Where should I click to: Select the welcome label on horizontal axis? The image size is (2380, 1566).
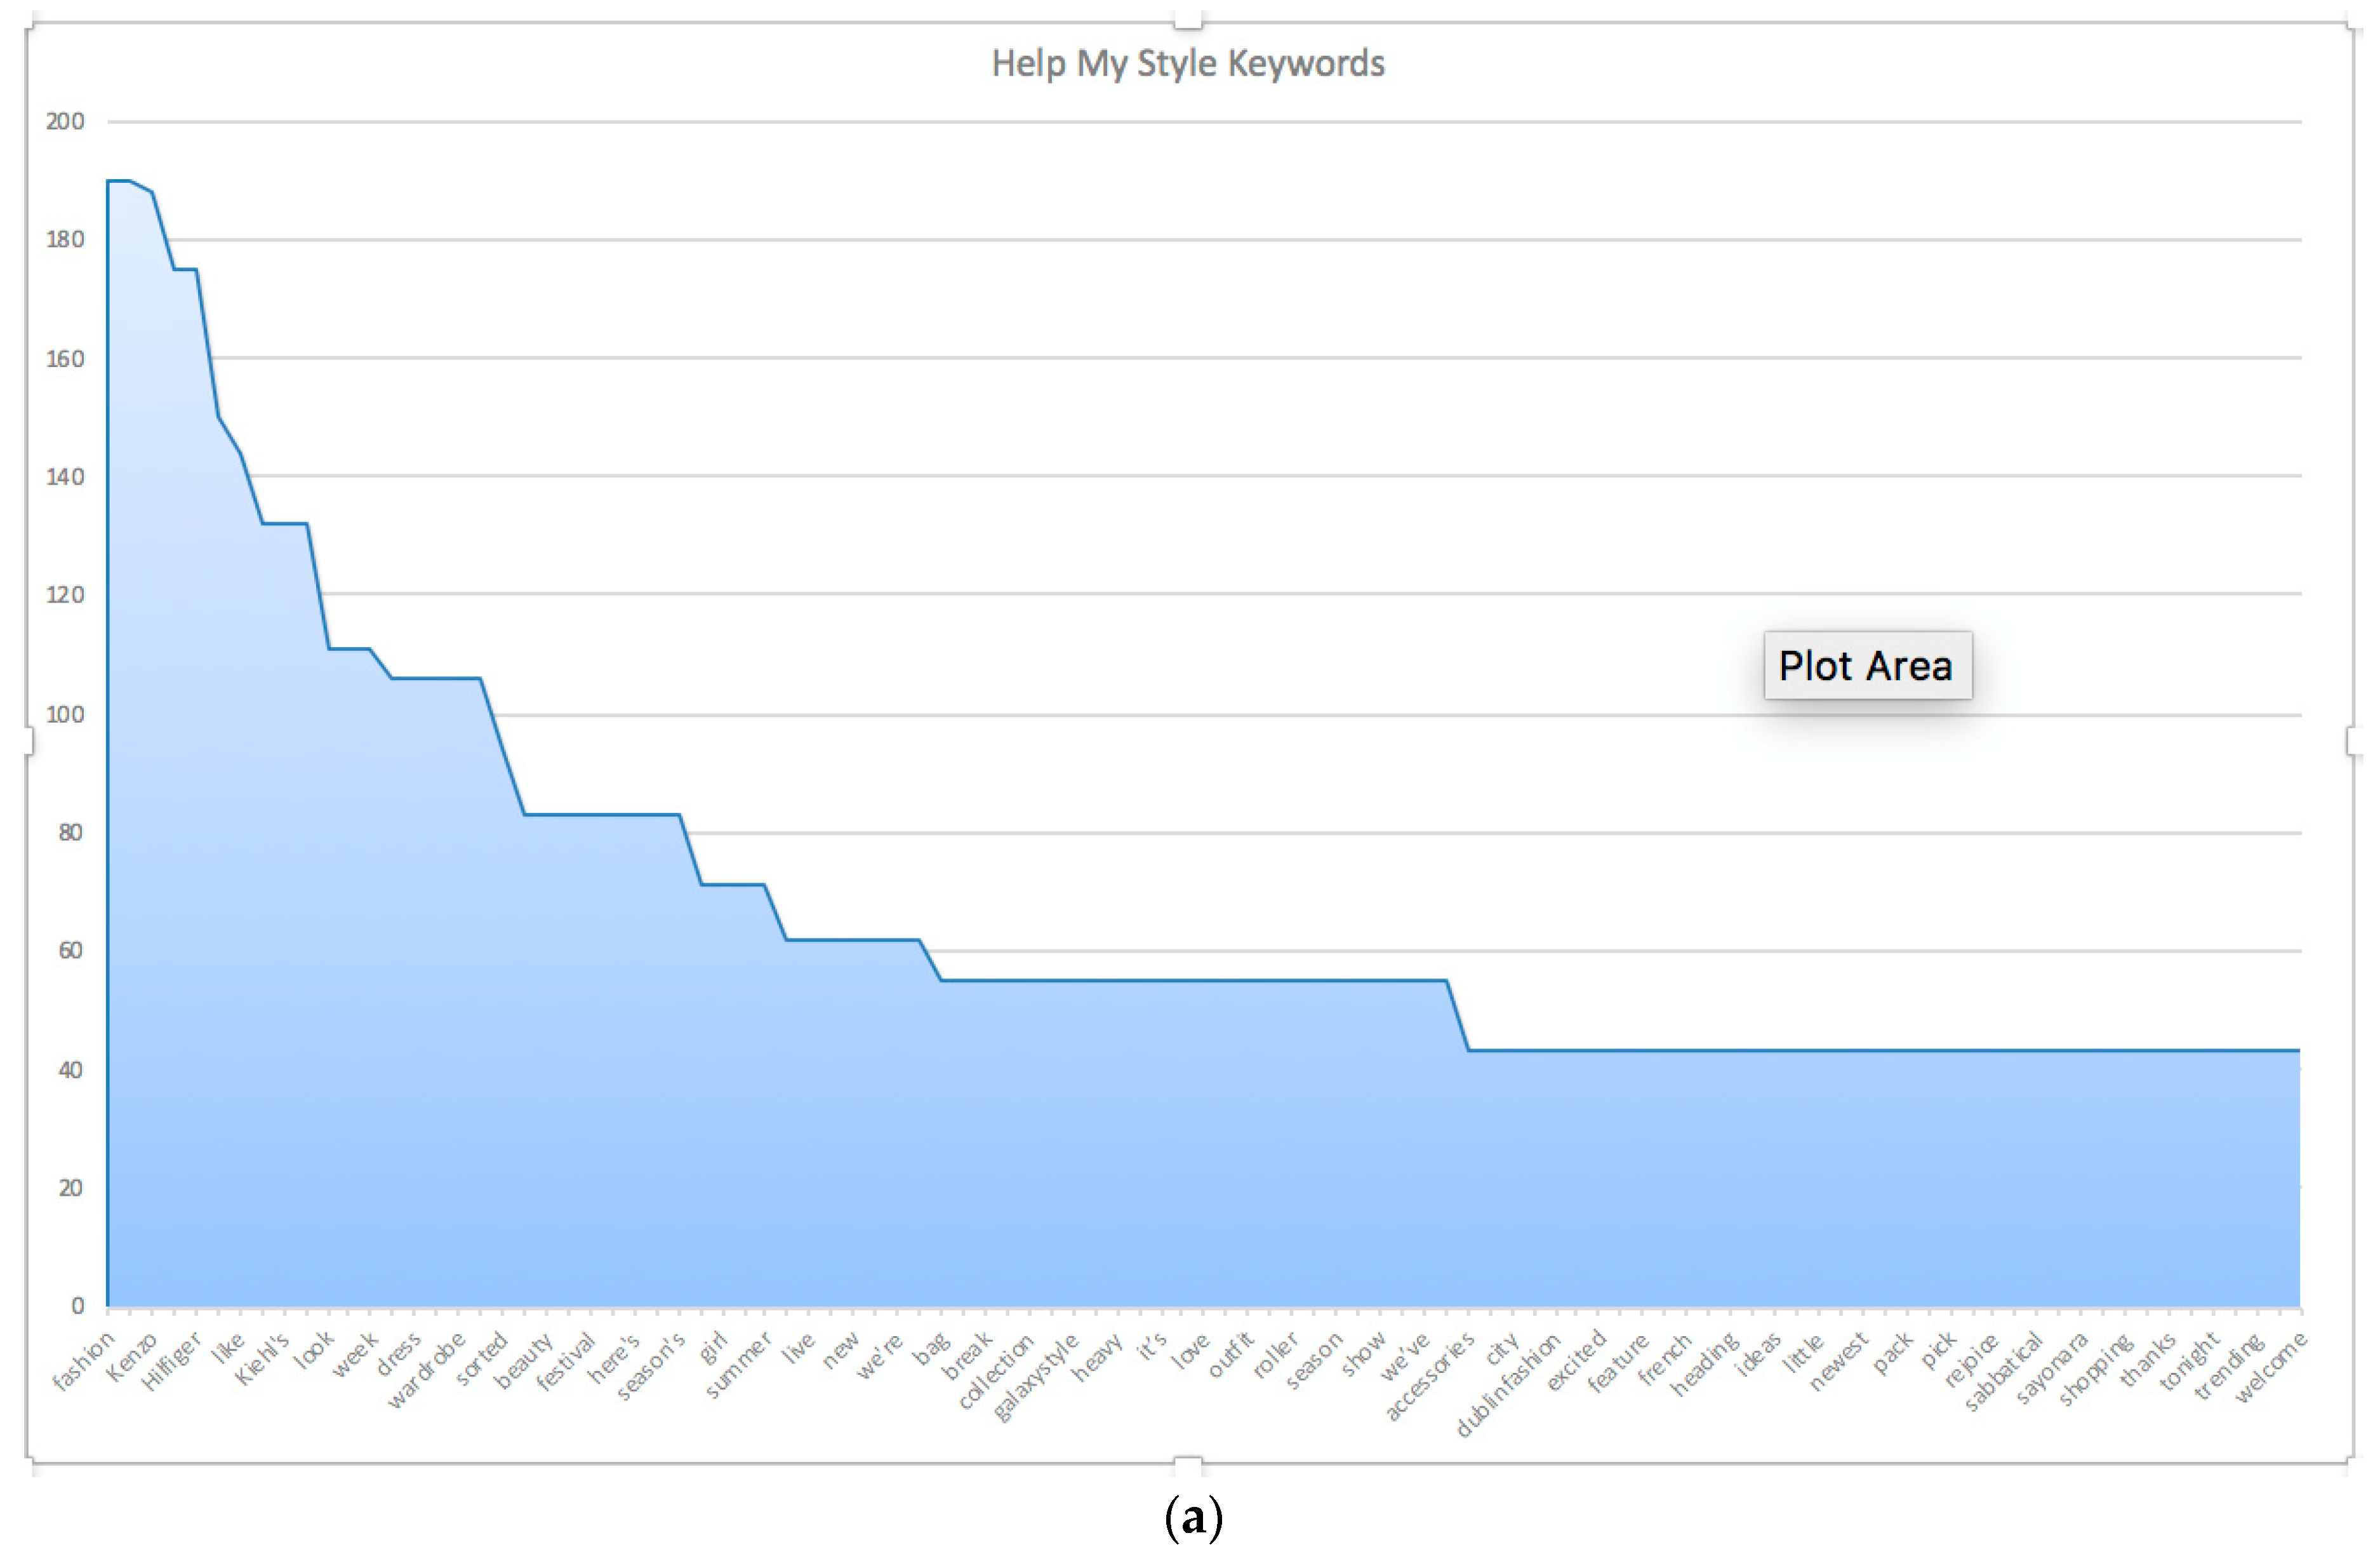tap(2270, 1367)
